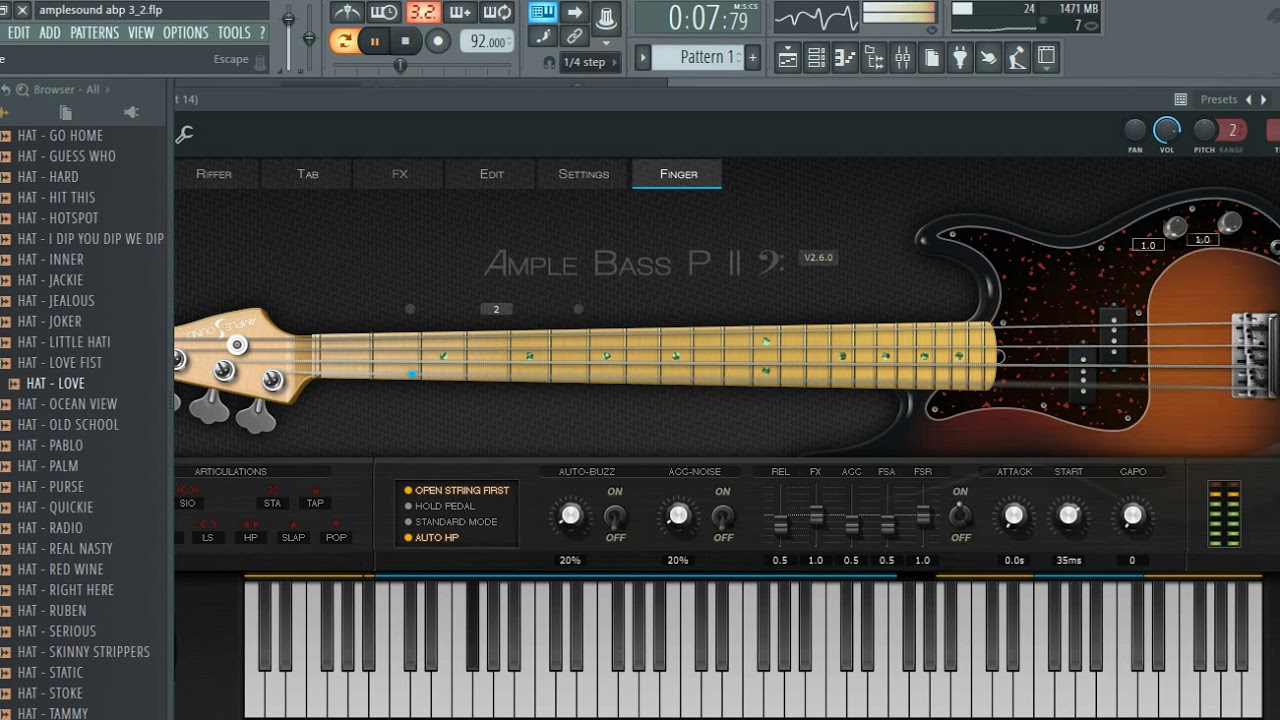This screenshot has height=720, width=1280.
Task: Flip the FSR section on/off switch
Action: click(x=960, y=515)
